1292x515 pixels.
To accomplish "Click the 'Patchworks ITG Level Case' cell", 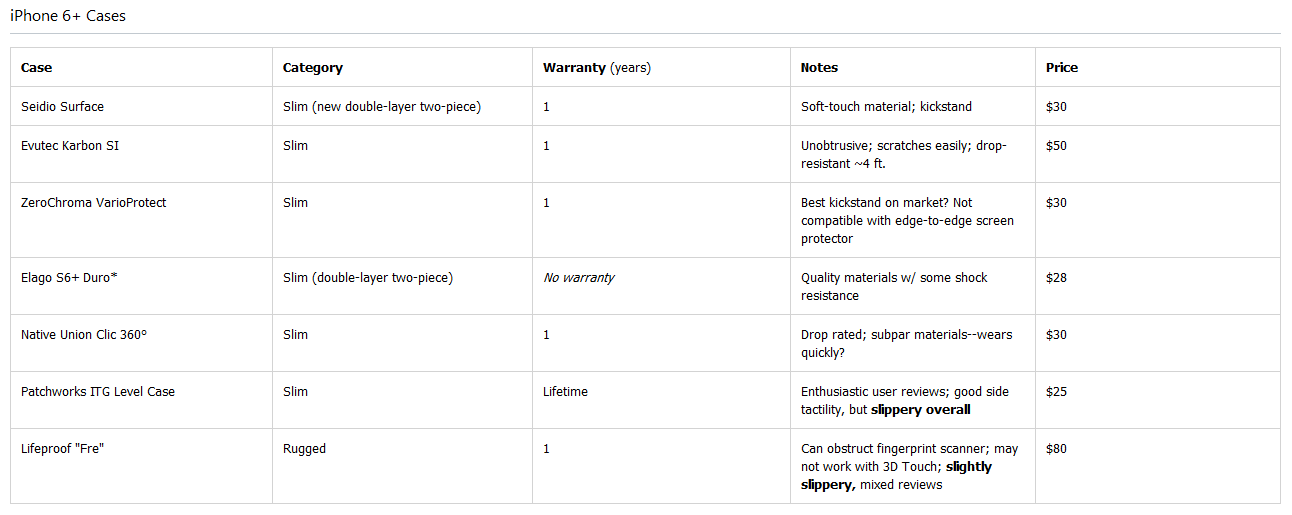I will pos(97,392).
